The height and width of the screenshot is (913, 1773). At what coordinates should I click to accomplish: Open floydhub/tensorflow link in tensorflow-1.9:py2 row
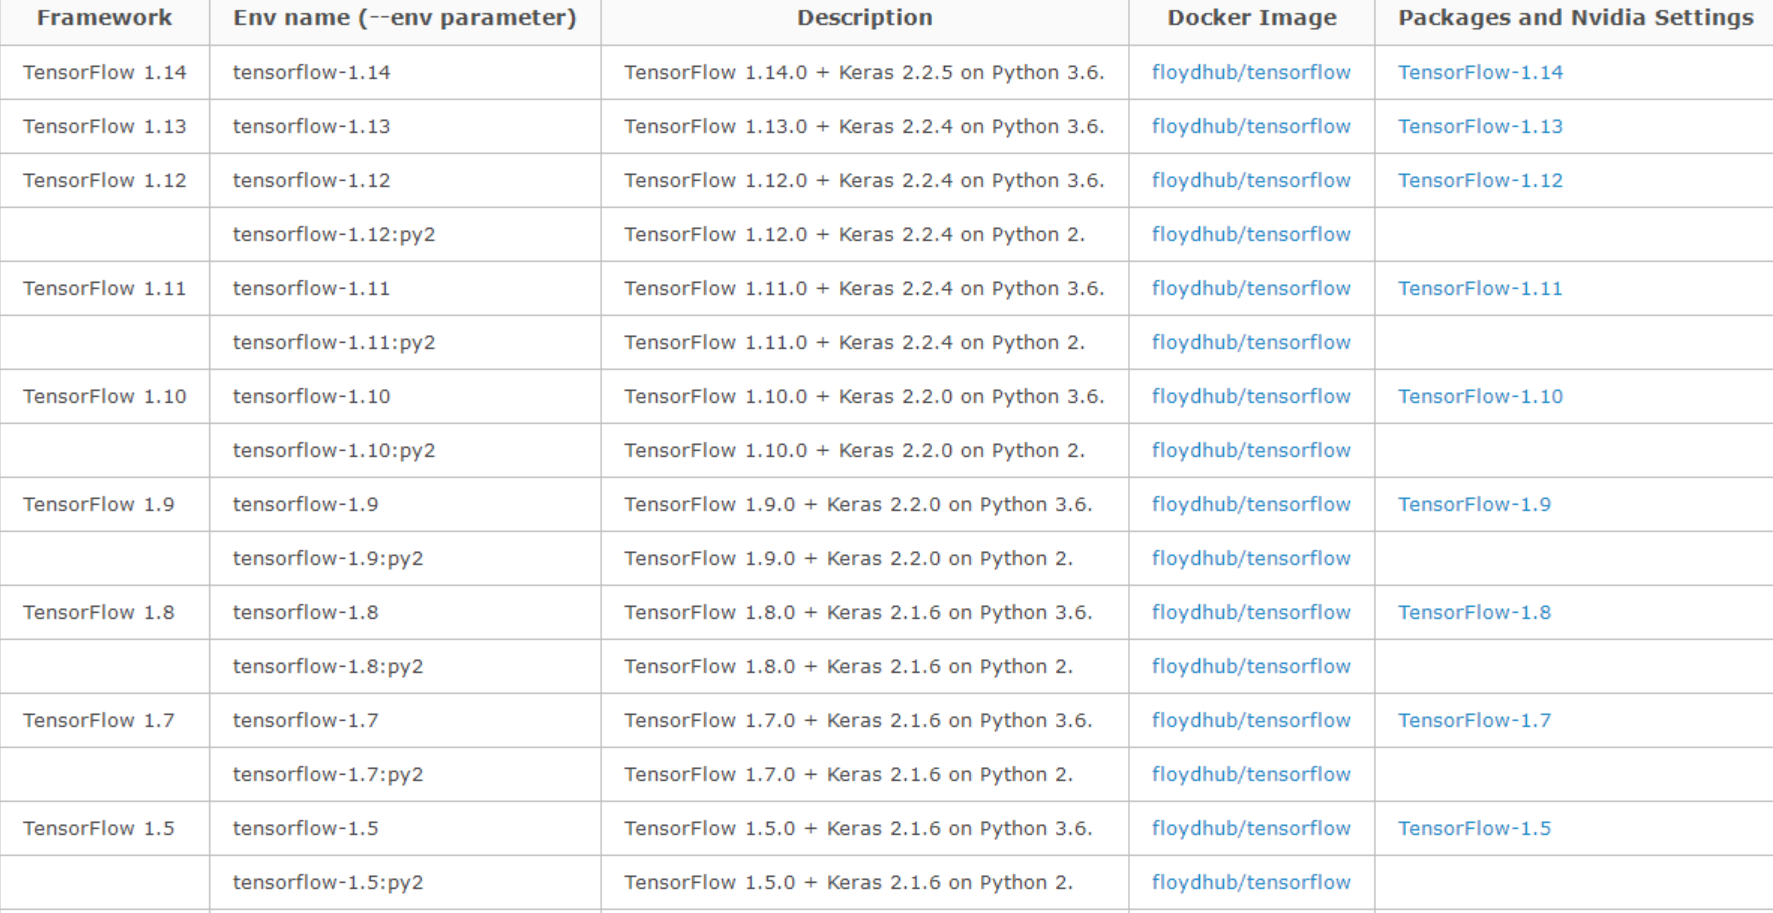1251,558
